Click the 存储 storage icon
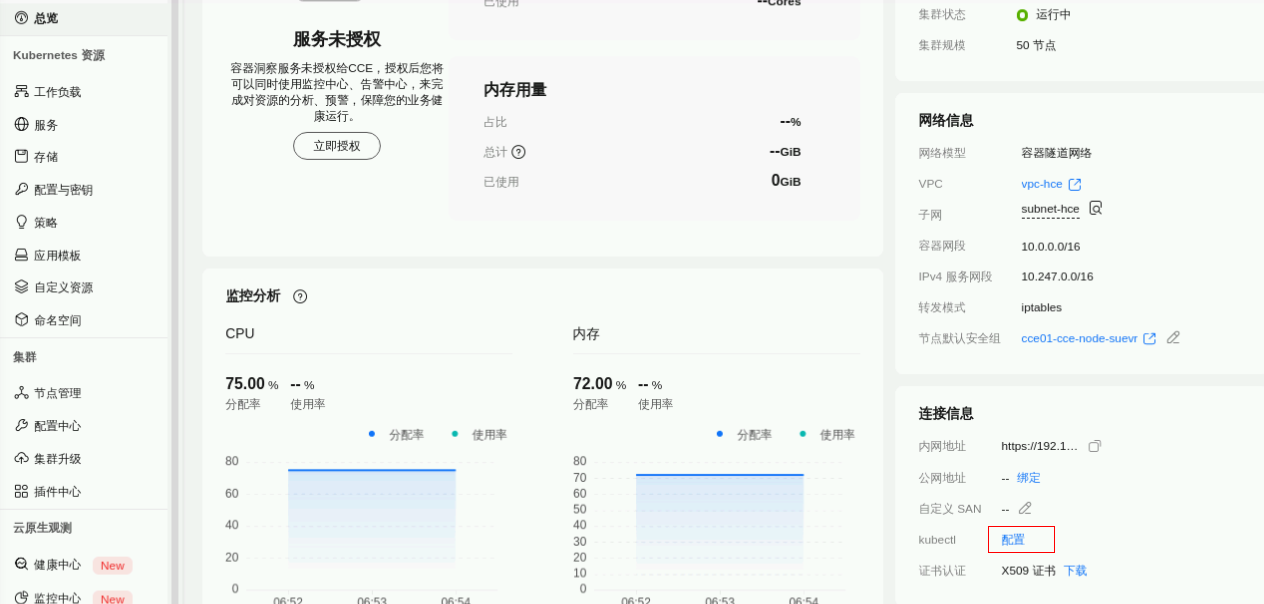 [x=21, y=156]
